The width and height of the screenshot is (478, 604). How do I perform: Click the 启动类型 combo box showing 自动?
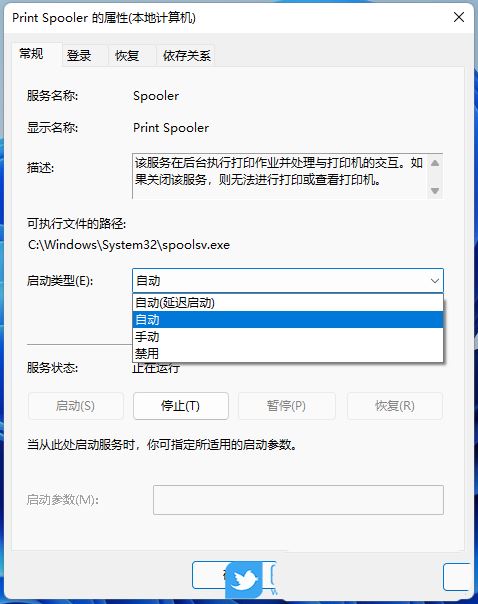288,280
